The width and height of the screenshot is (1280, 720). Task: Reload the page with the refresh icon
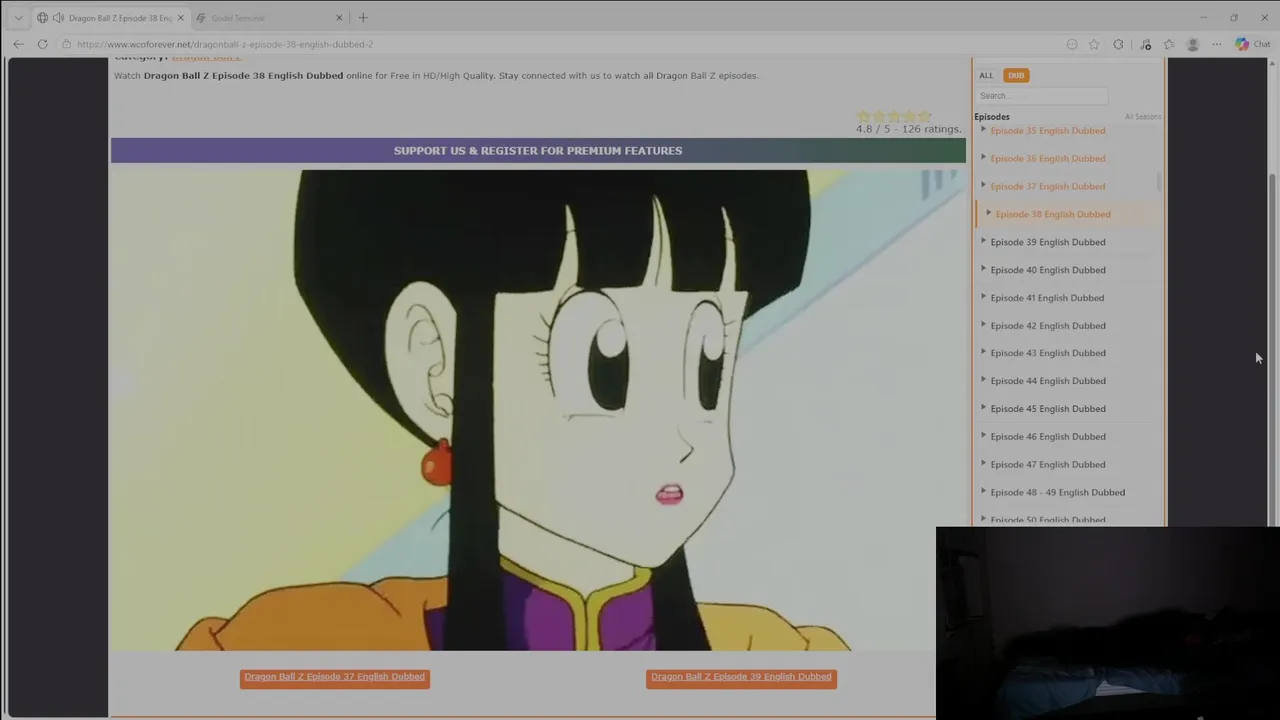(x=42, y=44)
